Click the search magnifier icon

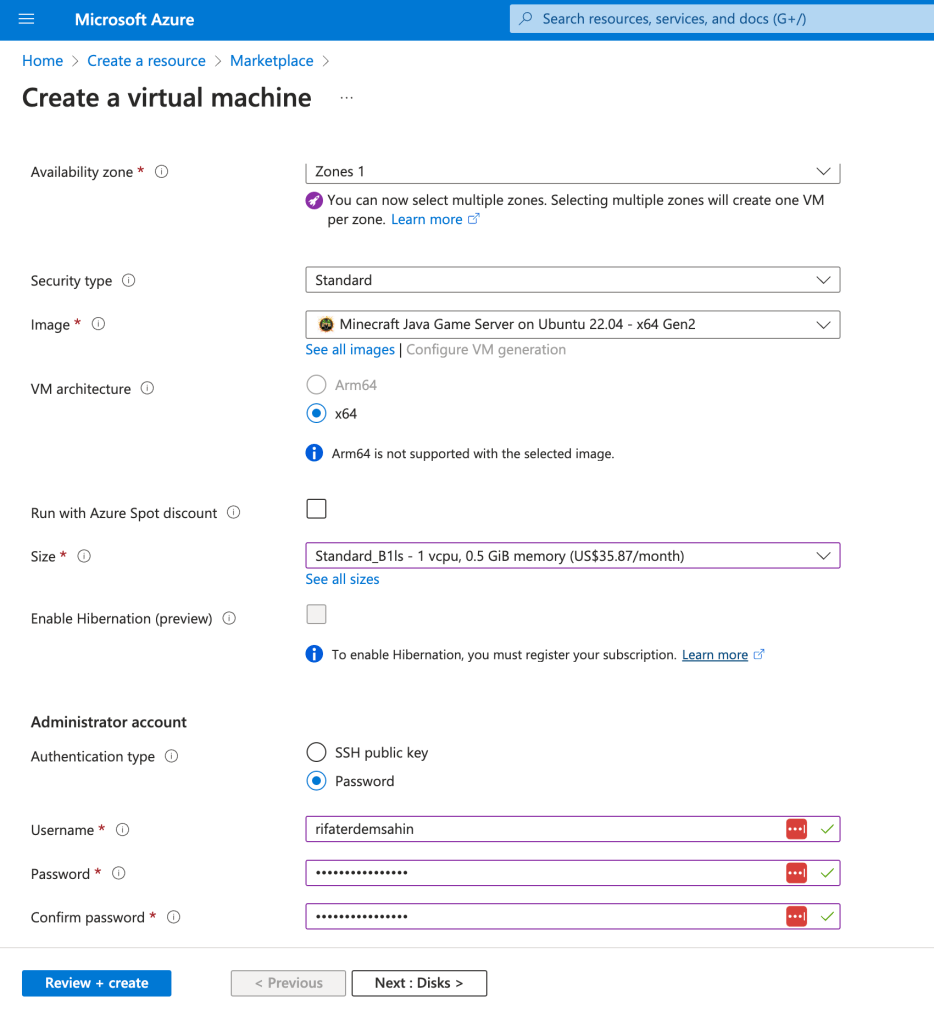[526, 19]
